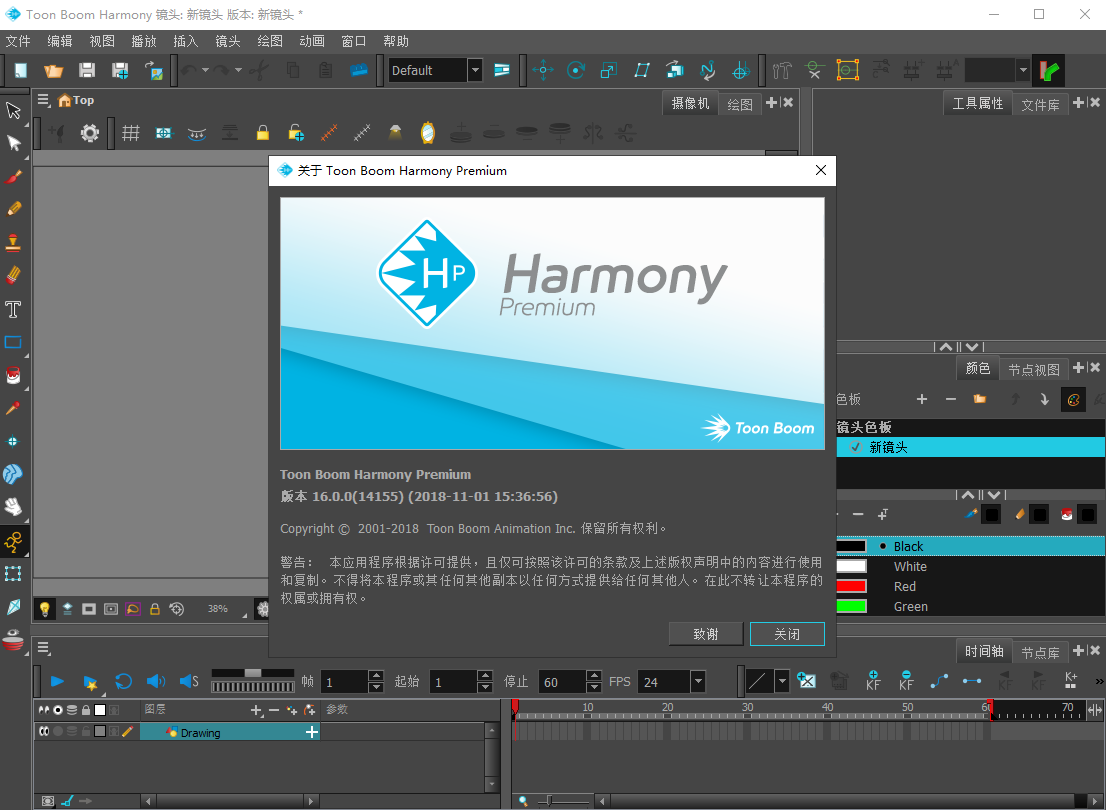Image resolution: width=1106 pixels, height=810 pixels.
Task: Select the Text tool
Action: 13,309
